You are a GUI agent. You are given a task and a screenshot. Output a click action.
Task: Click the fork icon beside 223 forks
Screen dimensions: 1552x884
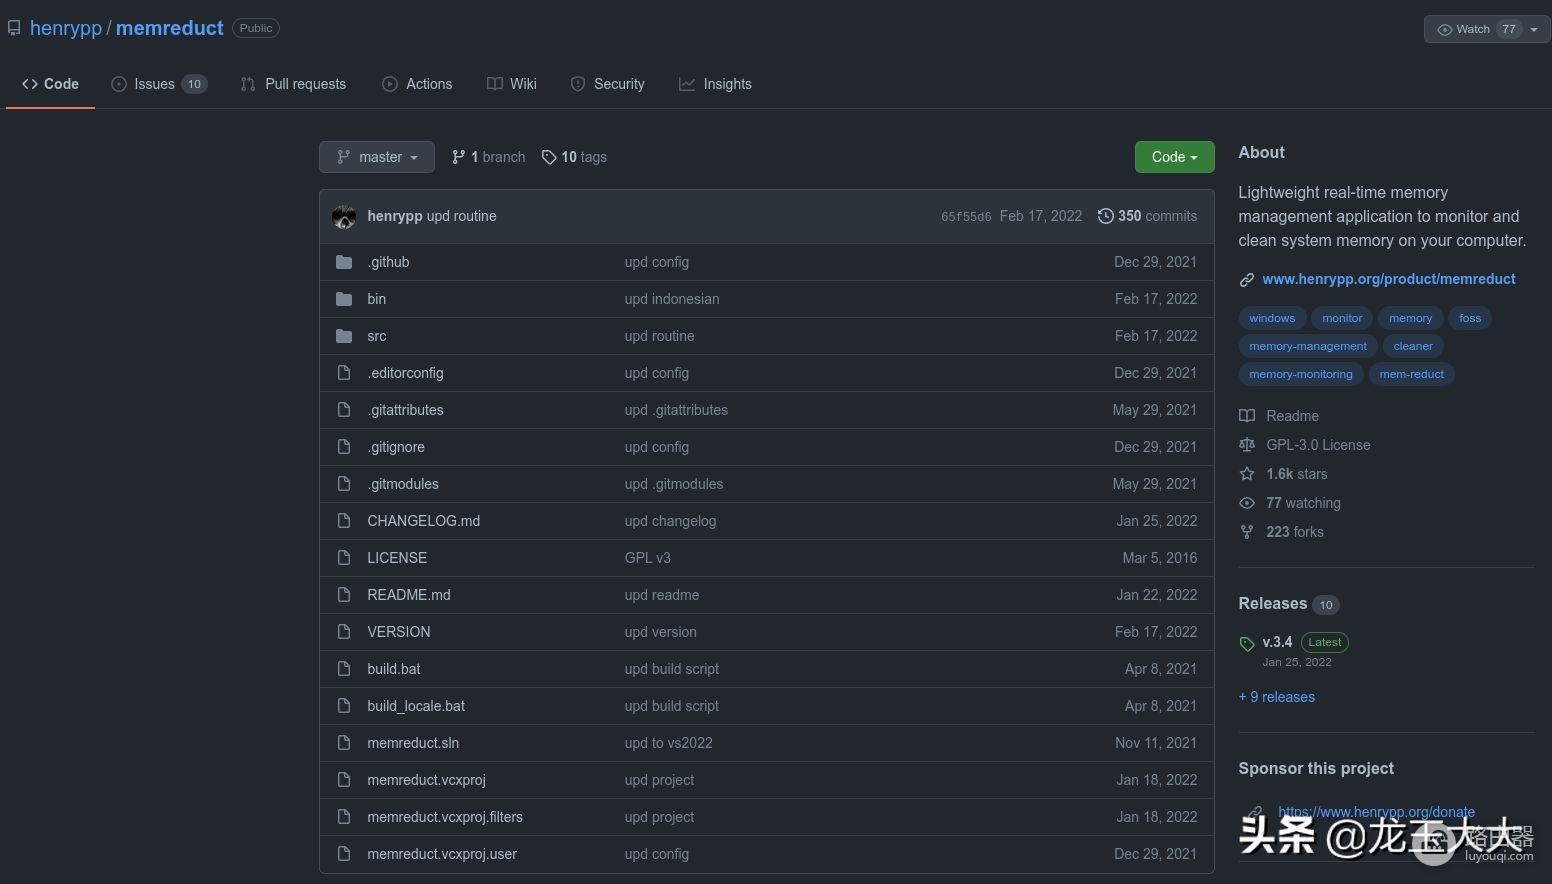[x=1247, y=532]
